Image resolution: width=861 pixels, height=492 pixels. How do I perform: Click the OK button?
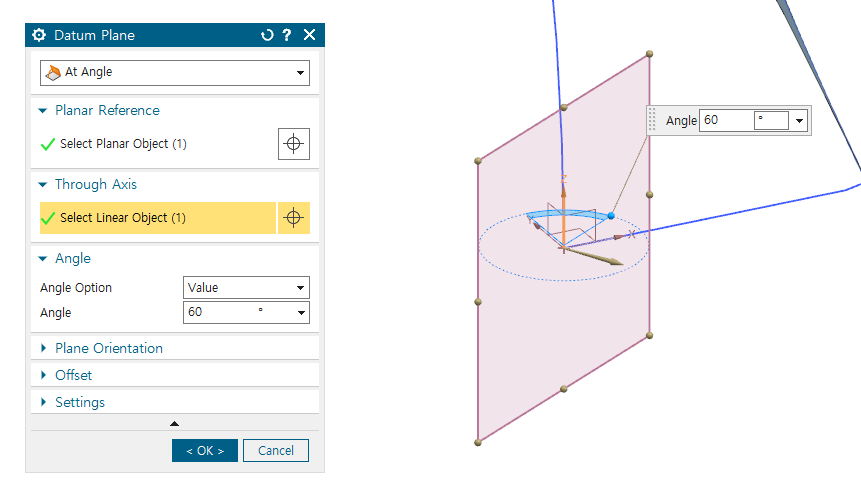click(x=204, y=451)
